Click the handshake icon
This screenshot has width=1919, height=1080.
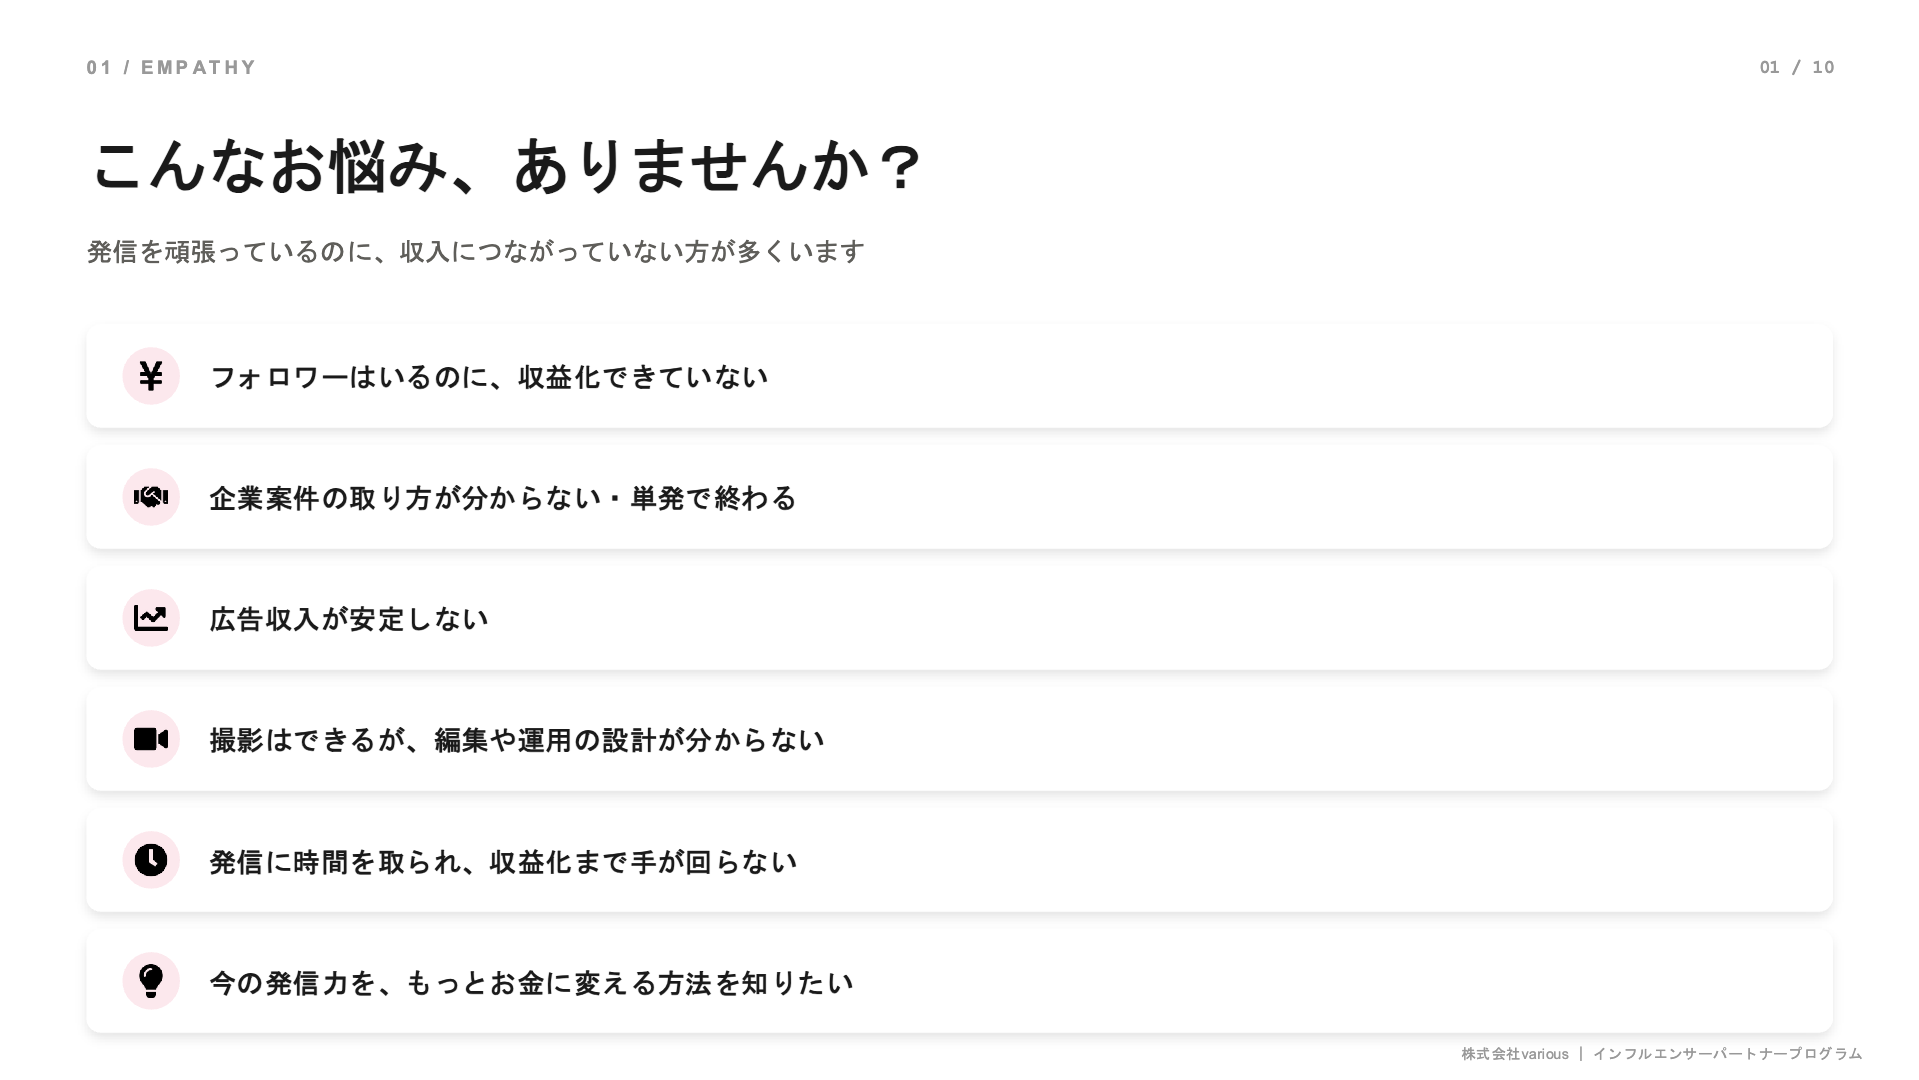[151, 497]
